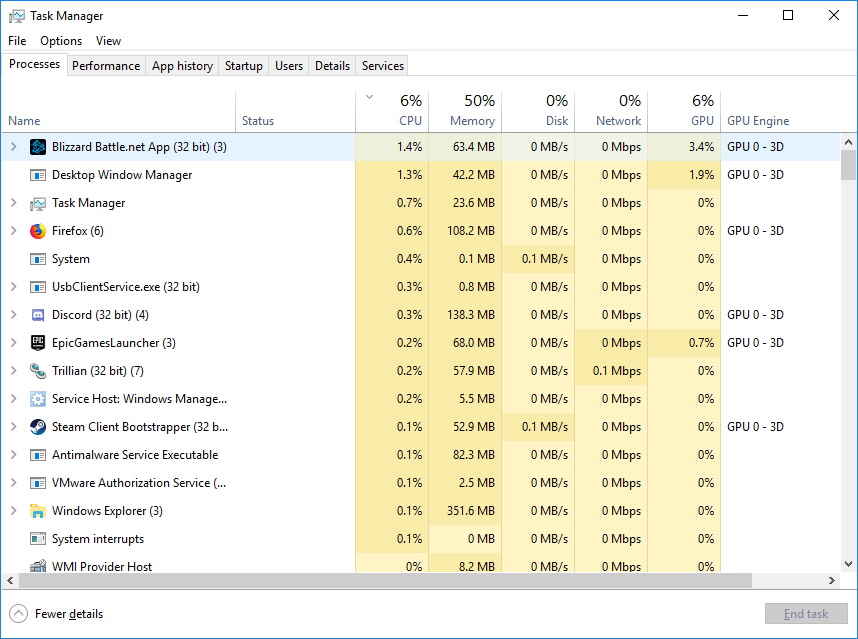Click the Fewer details link
The width and height of the screenshot is (858, 639).
pos(69,614)
